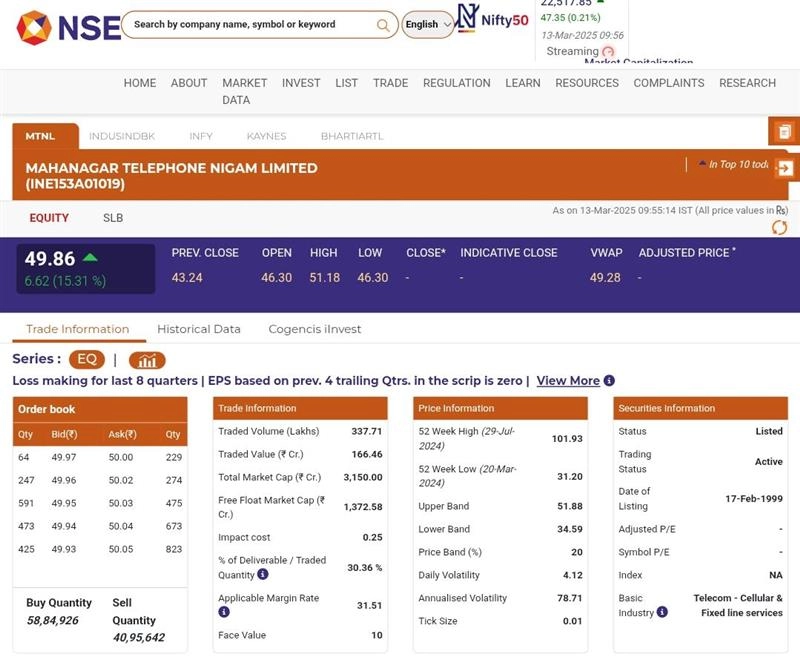Click info icon next to Basic Industry

tap(662, 613)
